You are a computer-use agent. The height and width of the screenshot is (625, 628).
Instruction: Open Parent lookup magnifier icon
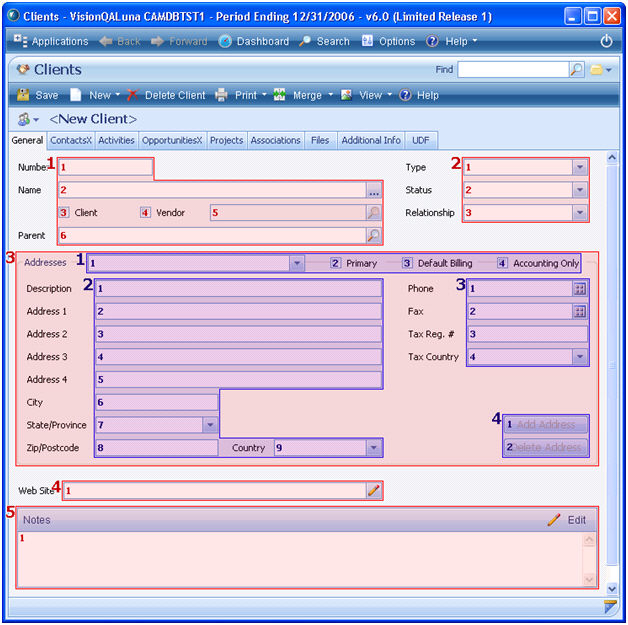coord(373,236)
